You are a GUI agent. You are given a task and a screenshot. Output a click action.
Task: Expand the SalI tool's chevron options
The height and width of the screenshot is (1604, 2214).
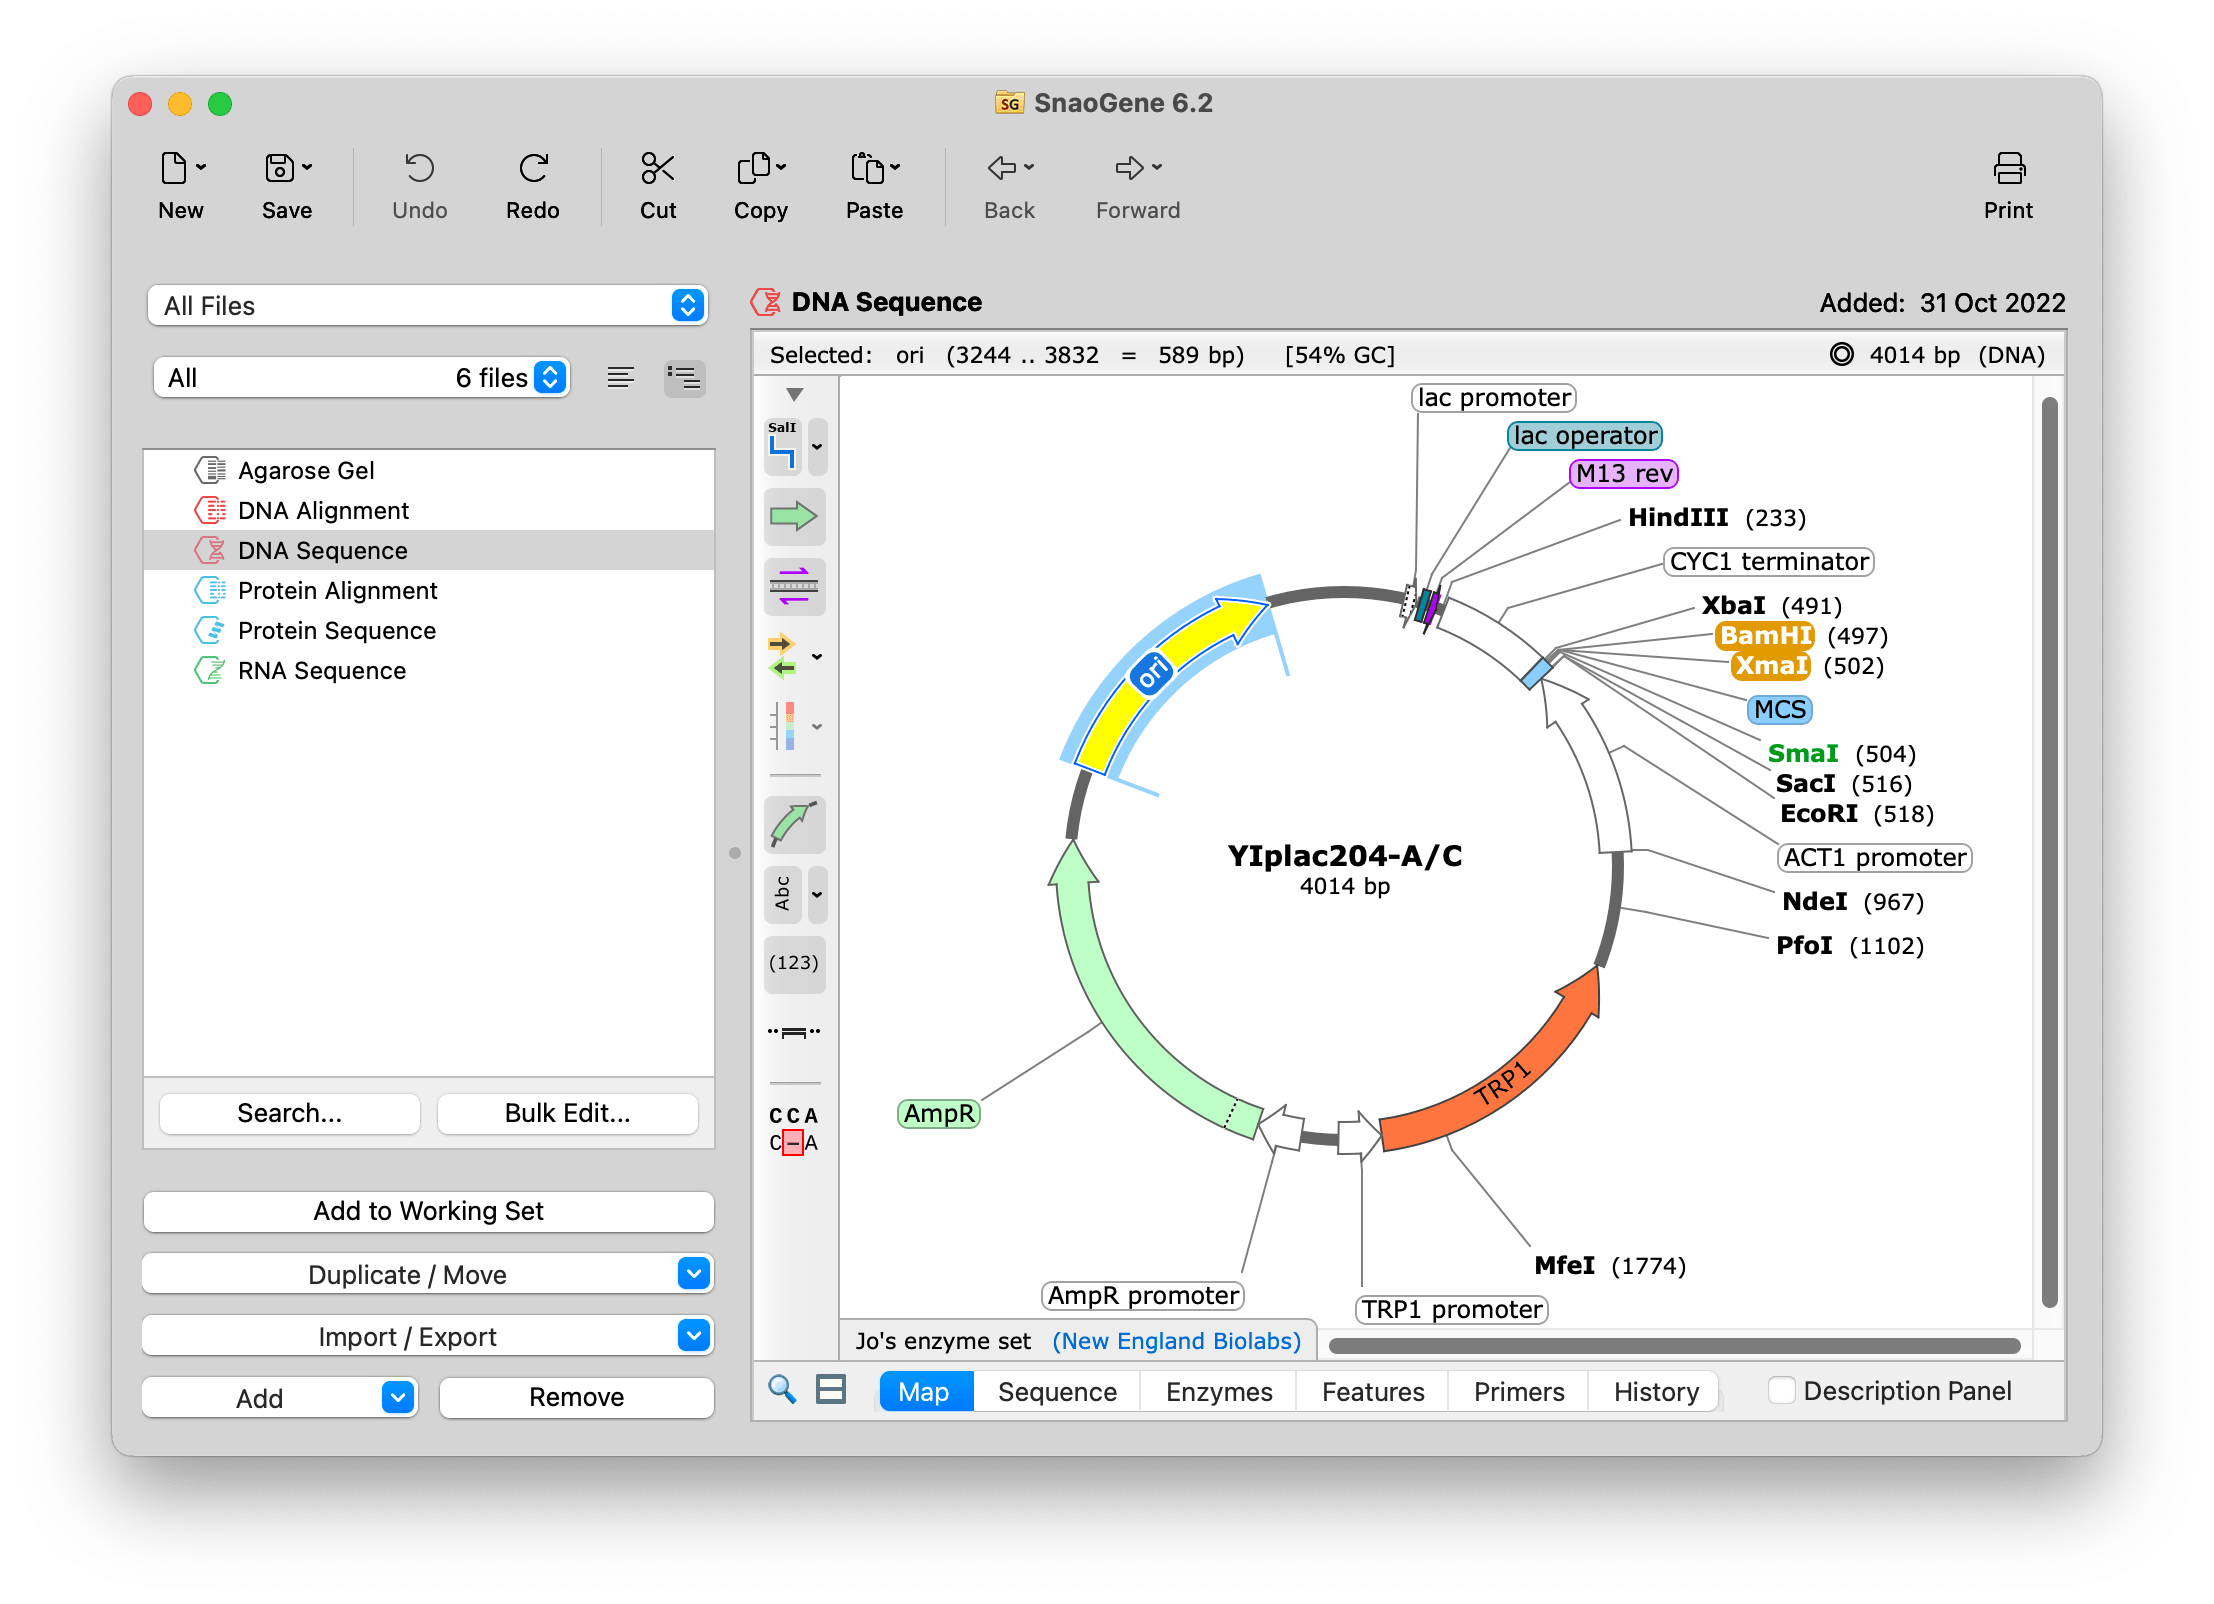[x=816, y=447]
